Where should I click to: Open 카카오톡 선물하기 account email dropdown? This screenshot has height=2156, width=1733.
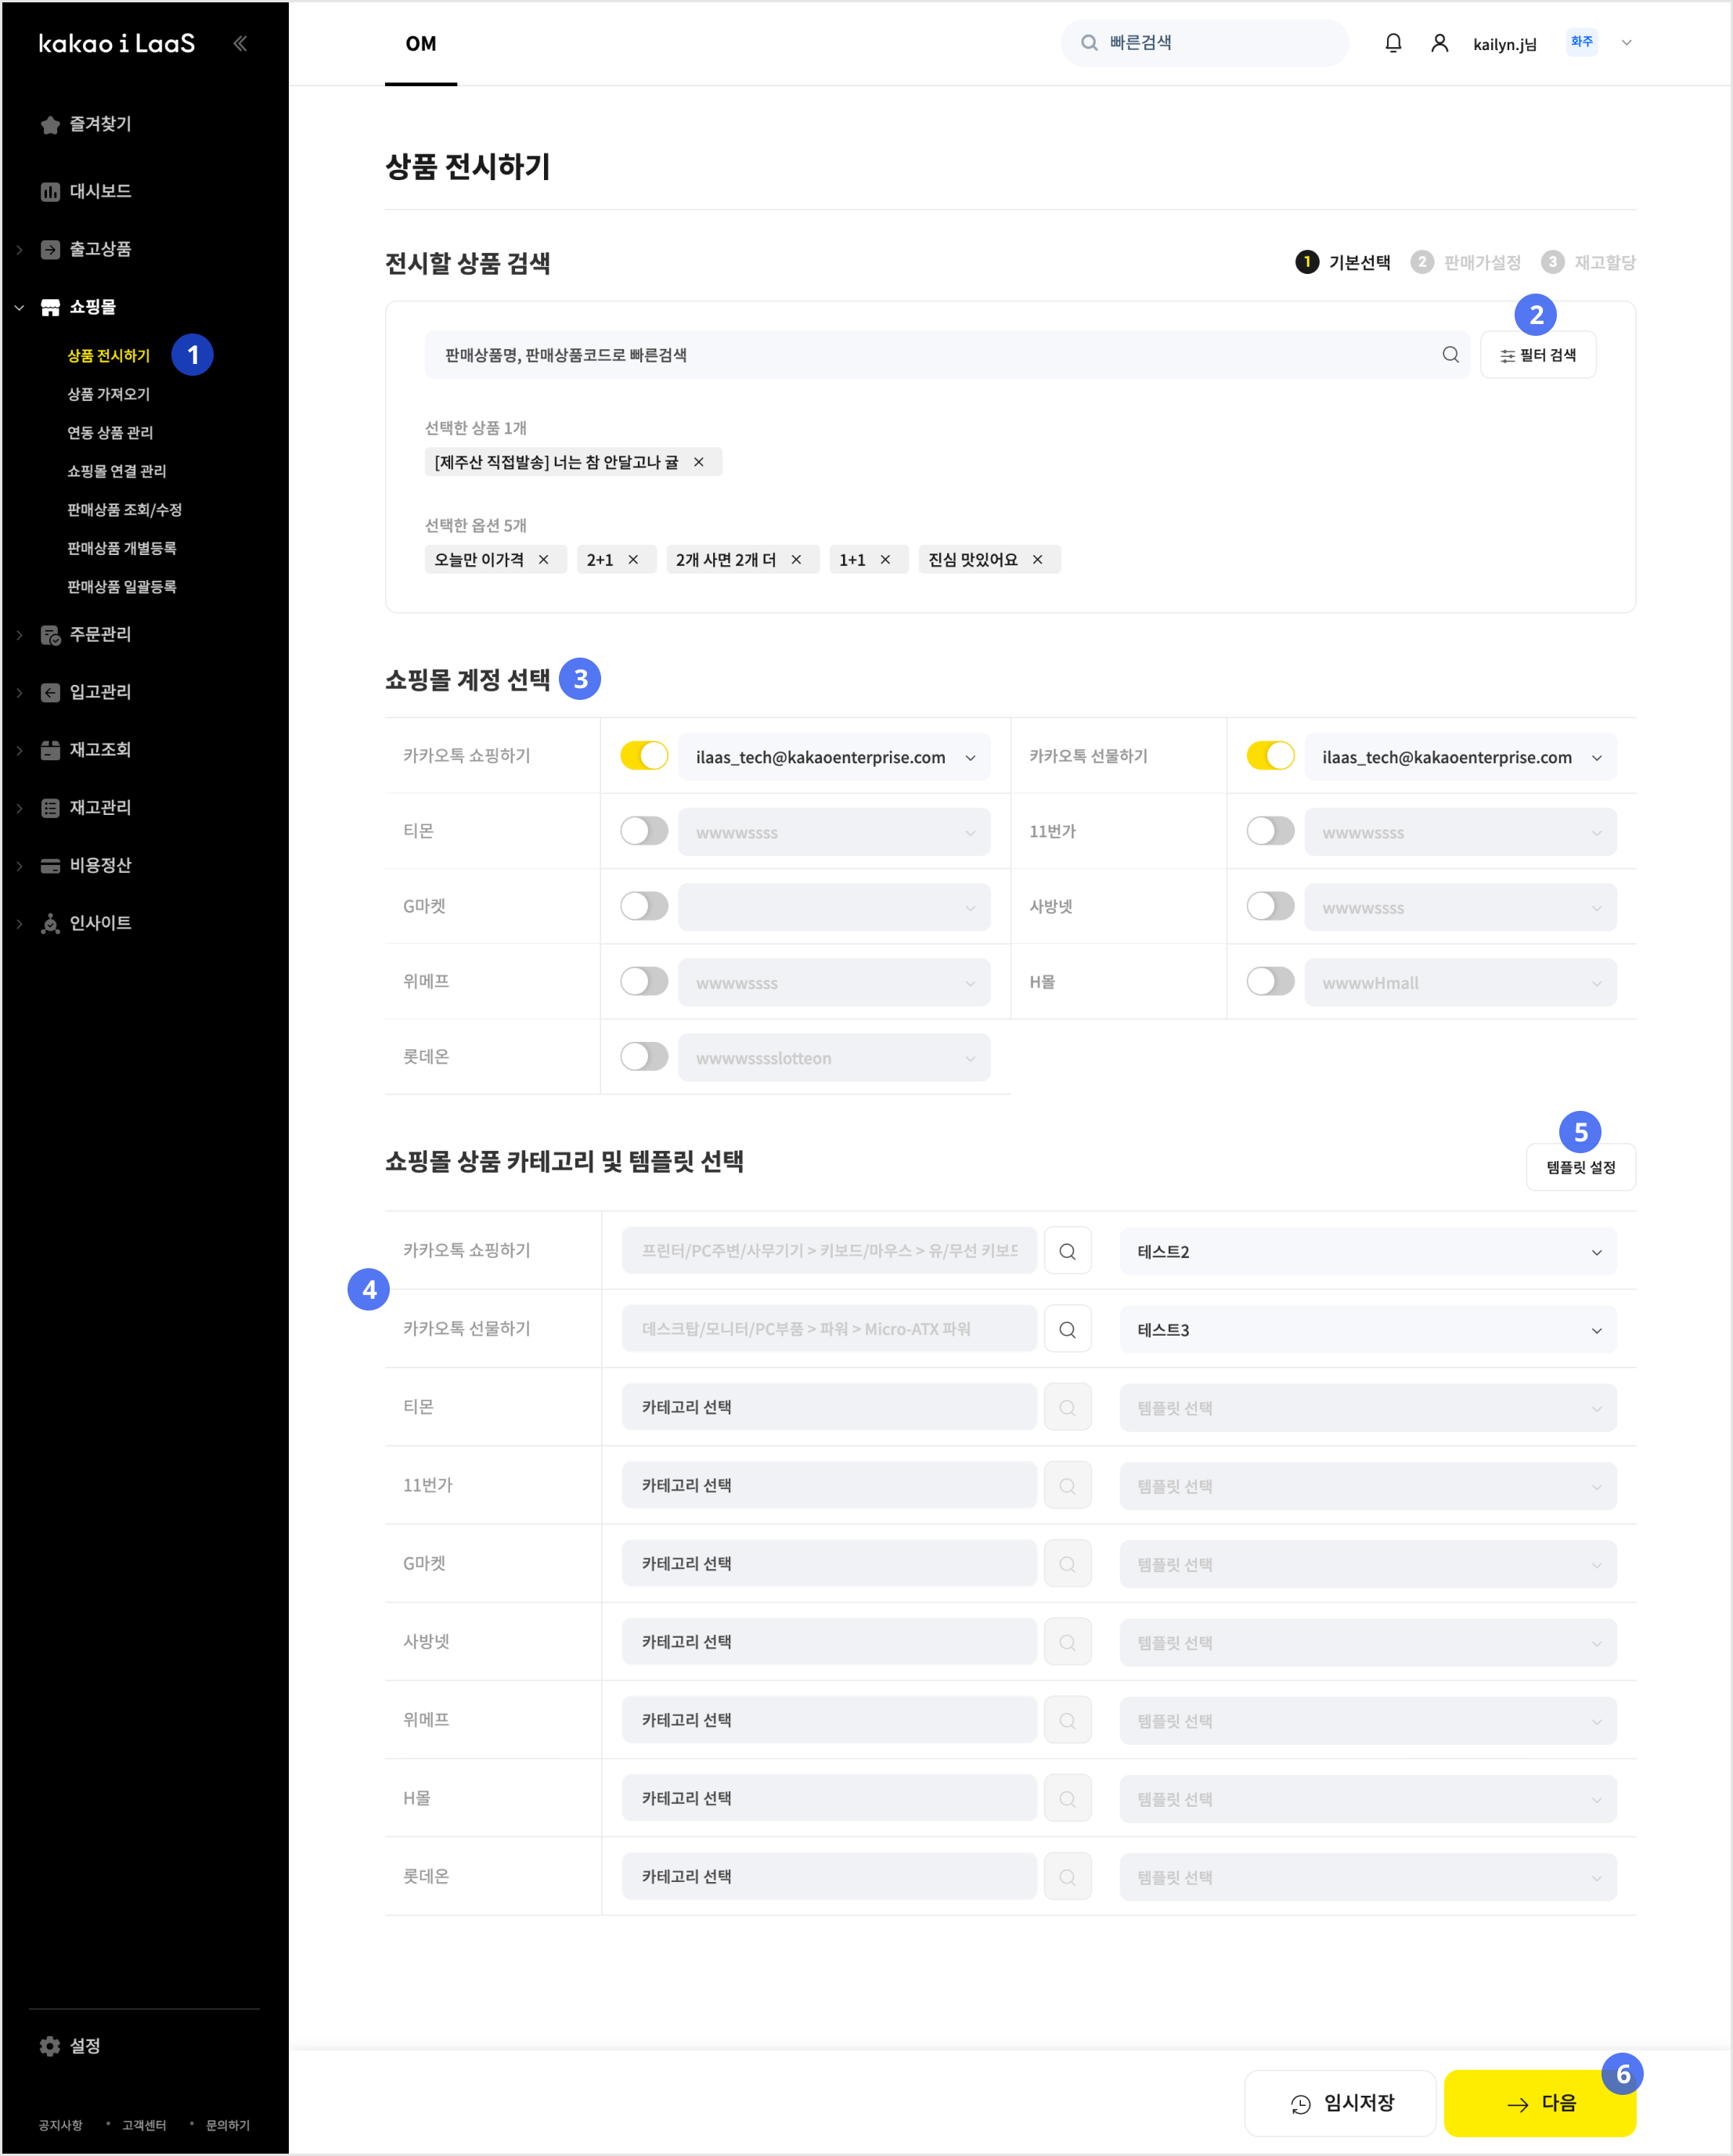point(1460,757)
